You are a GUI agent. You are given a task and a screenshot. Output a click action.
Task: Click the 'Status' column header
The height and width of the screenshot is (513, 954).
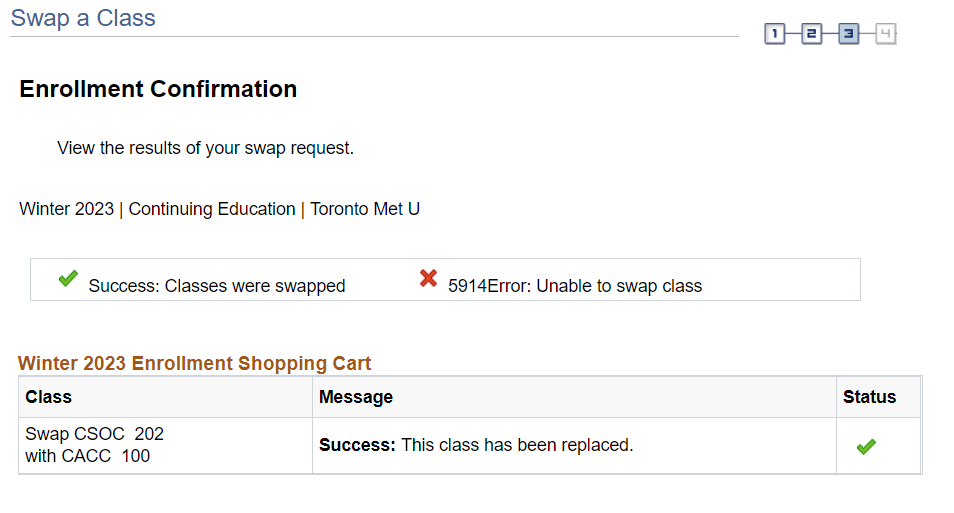click(x=869, y=397)
